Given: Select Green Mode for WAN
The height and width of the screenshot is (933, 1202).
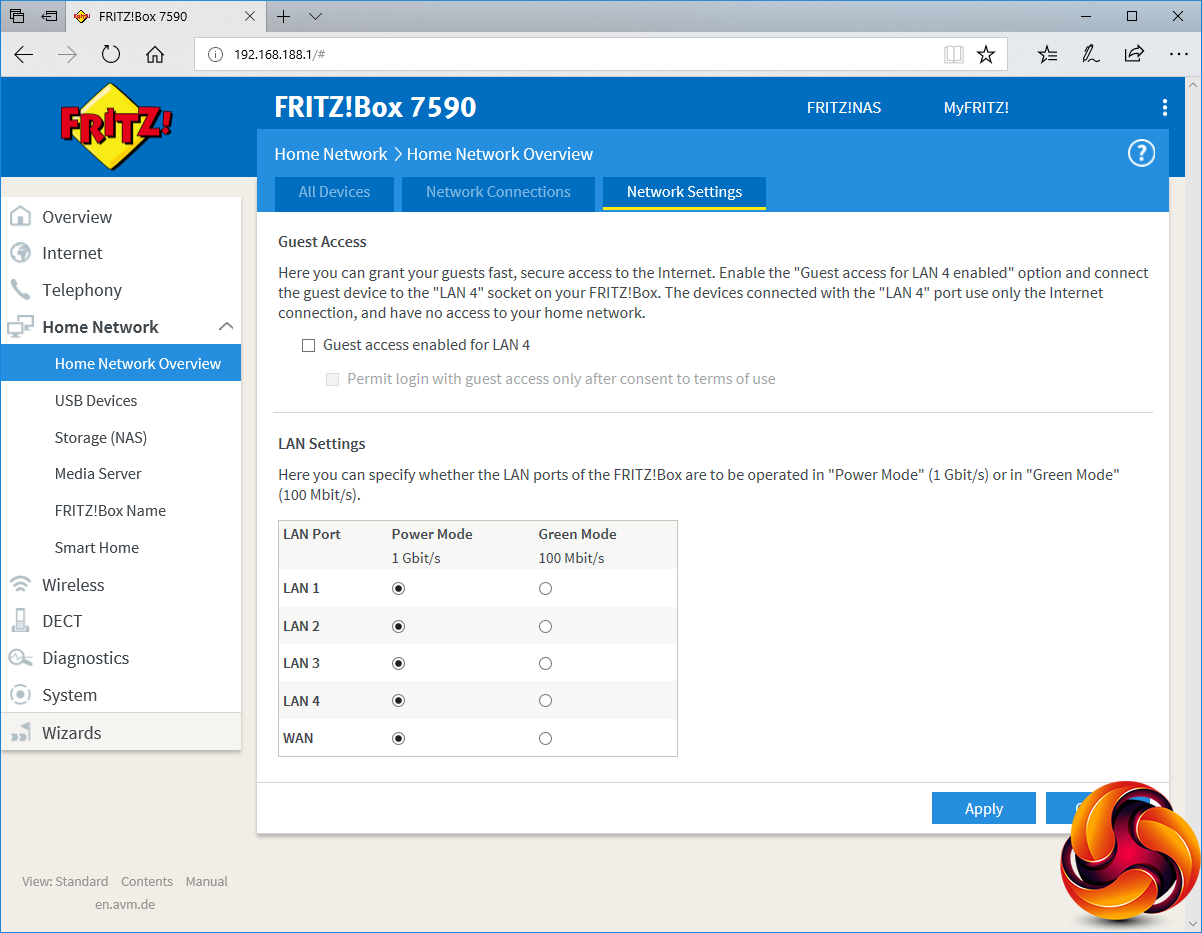Looking at the screenshot, I should point(545,738).
